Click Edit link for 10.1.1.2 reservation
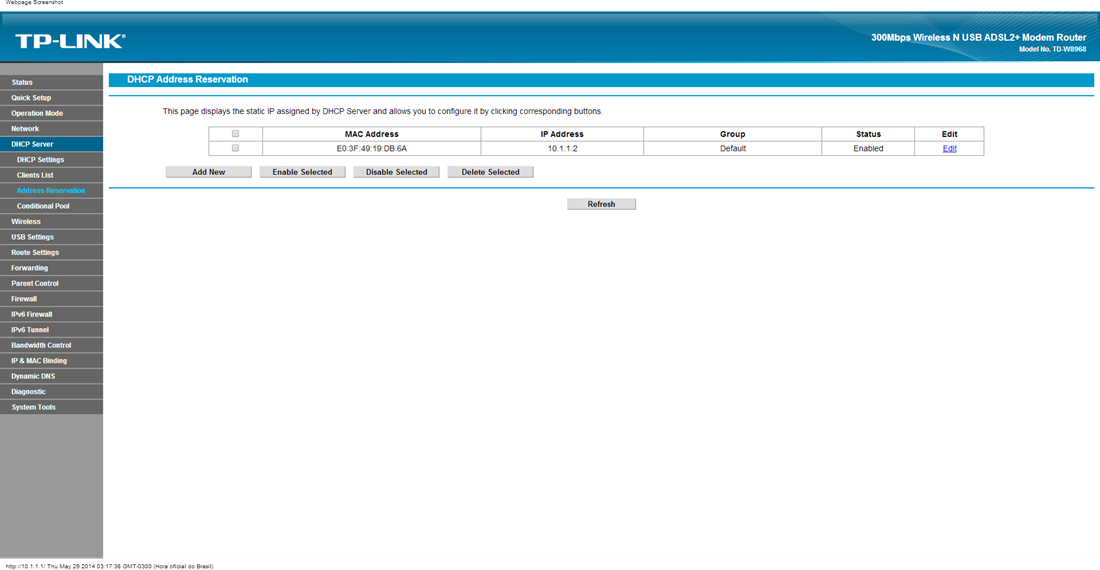The image size is (1100, 570). 949,149
